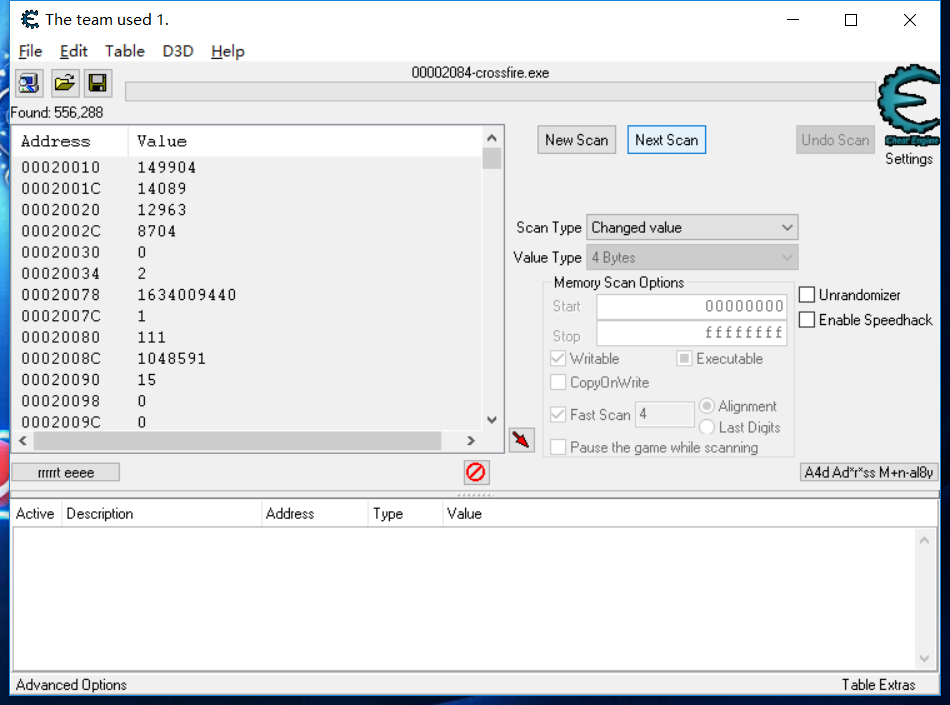Image resolution: width=950 pixels, height=705 pixels.
Task: Click the address table scroll-up arrow
Action: tap(924, 540)
